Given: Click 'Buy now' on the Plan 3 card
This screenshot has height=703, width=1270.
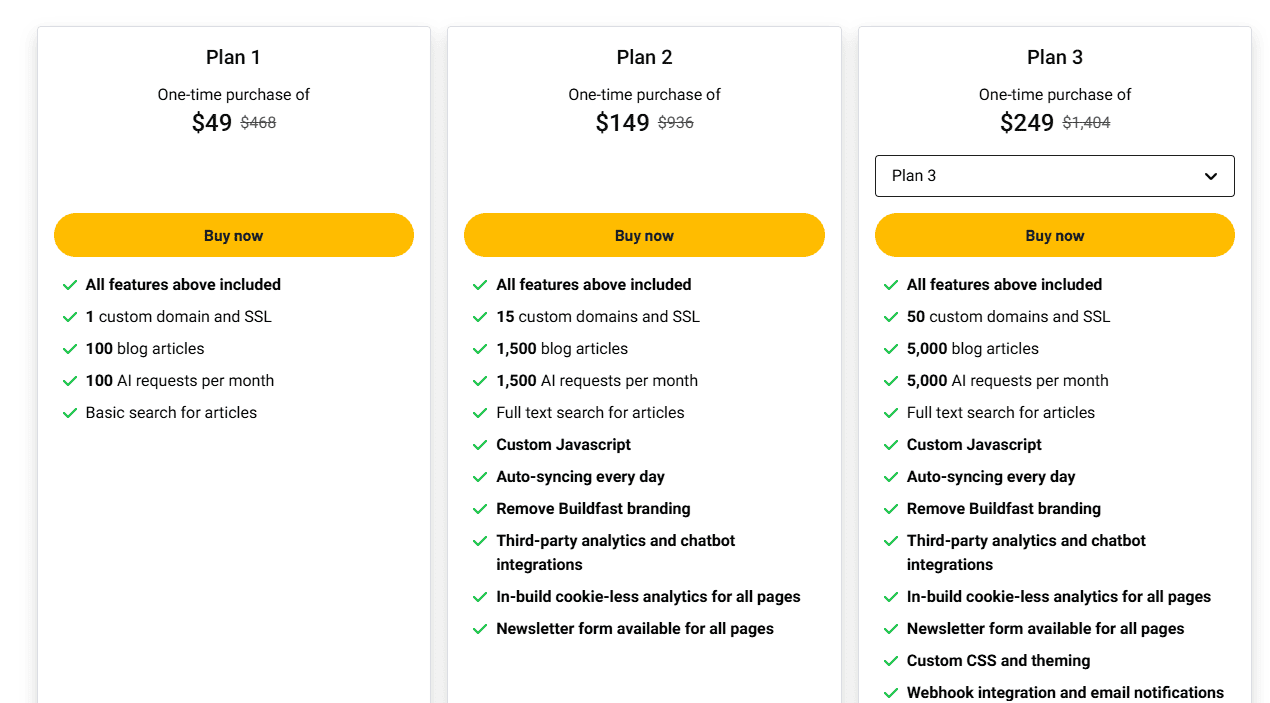Looking at the screenshot, I should pos(1055,235).
